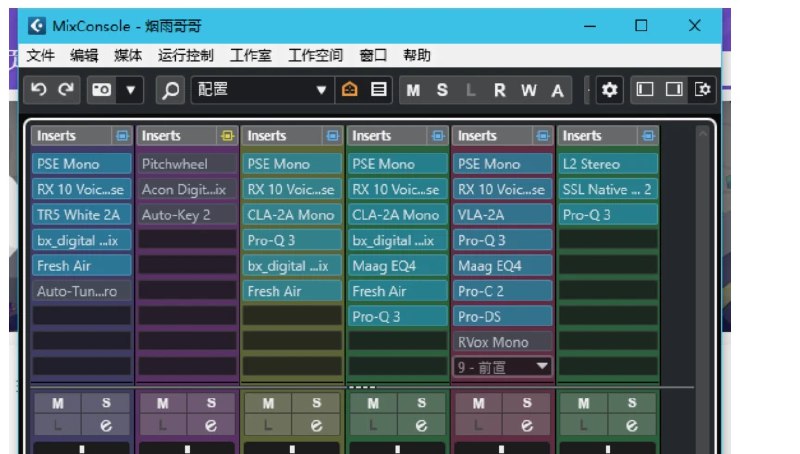
Task: Bypass inserts on the VLA-2A channel
Action: coord(542,136)
